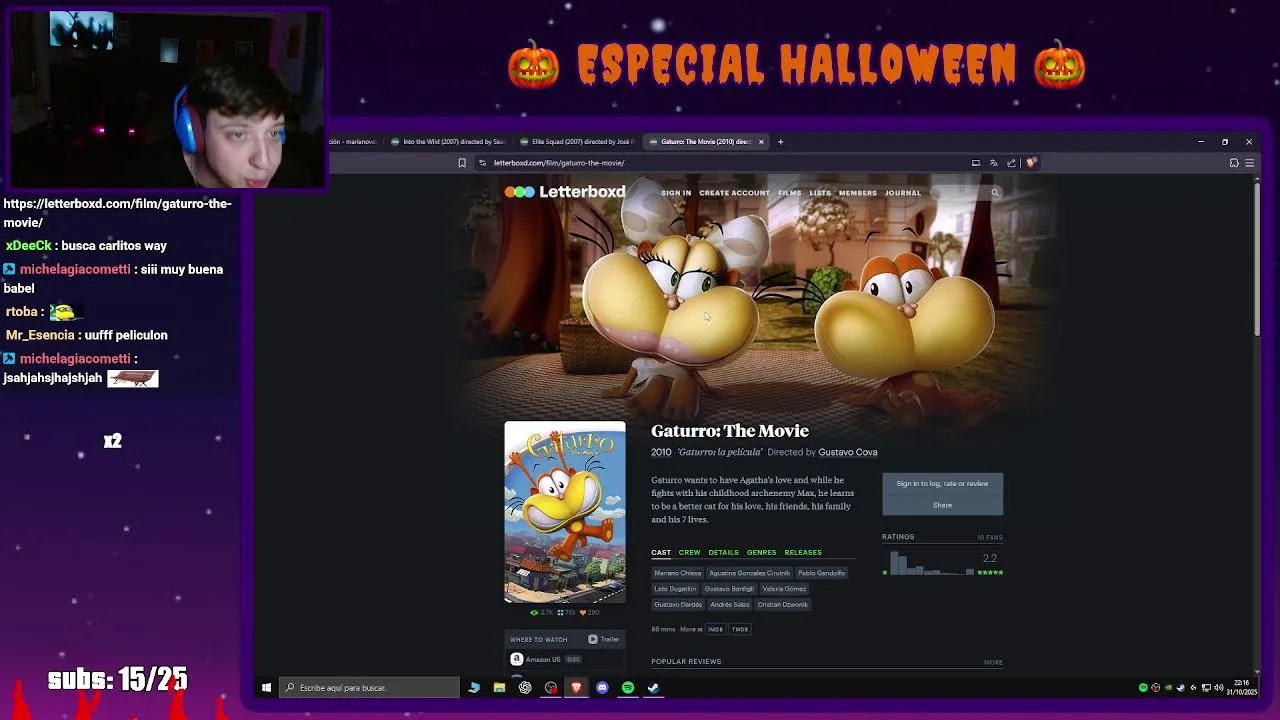
Task: Click the picture-in-picture icon in address bar
Action: pyautogui.click(x=976, y=163)
